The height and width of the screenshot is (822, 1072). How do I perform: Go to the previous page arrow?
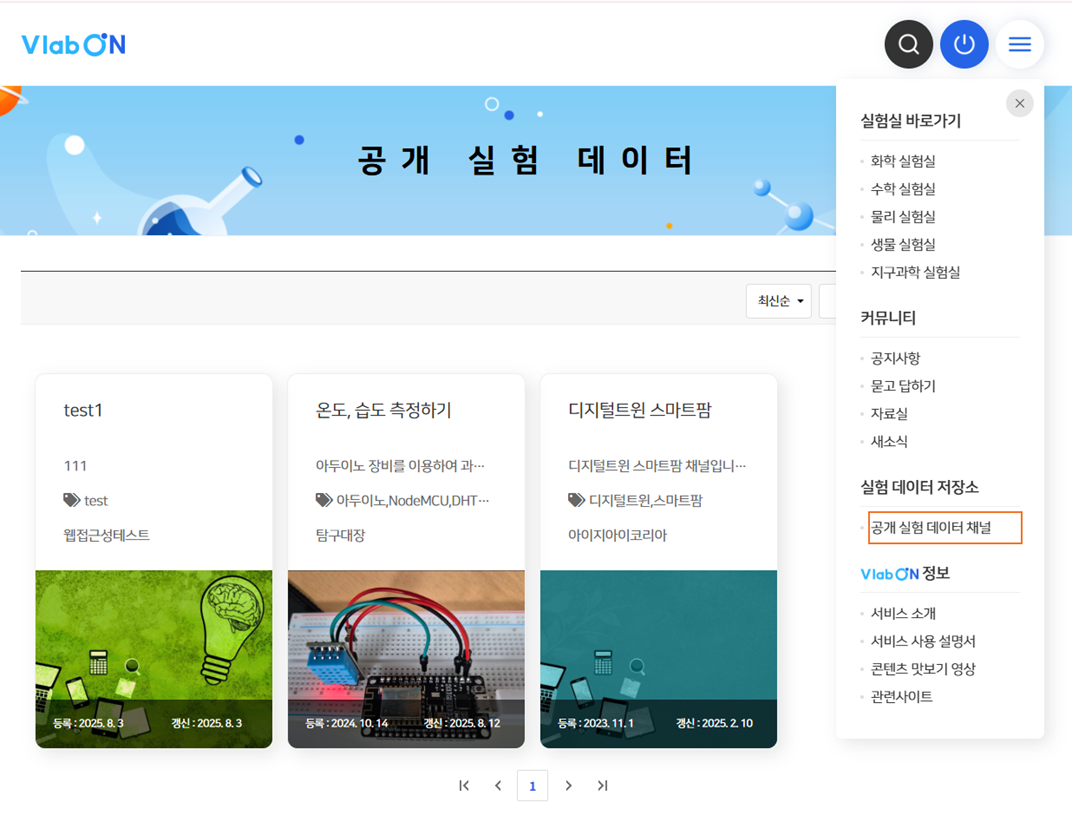point(498,786)
